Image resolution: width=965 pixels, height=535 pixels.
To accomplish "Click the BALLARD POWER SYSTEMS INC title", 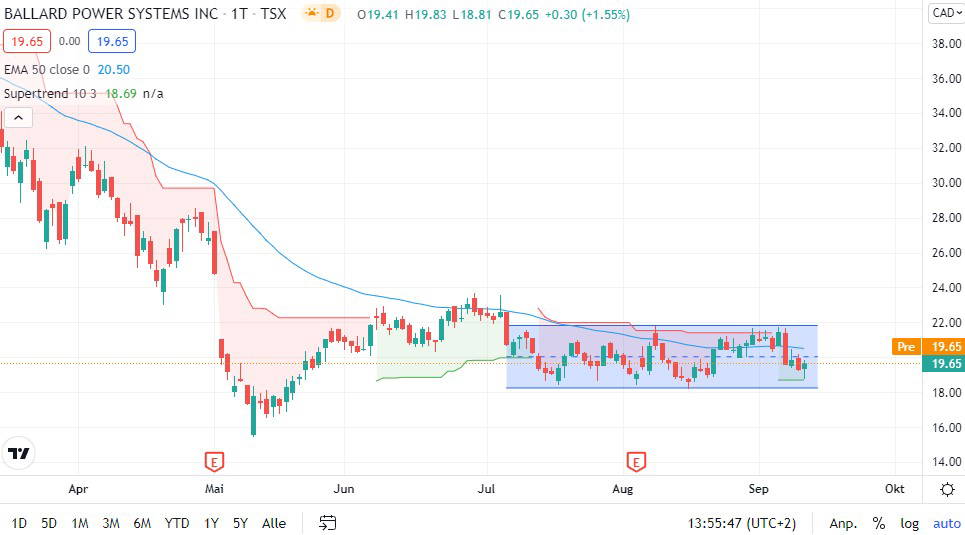I will [x=111, y=14].
